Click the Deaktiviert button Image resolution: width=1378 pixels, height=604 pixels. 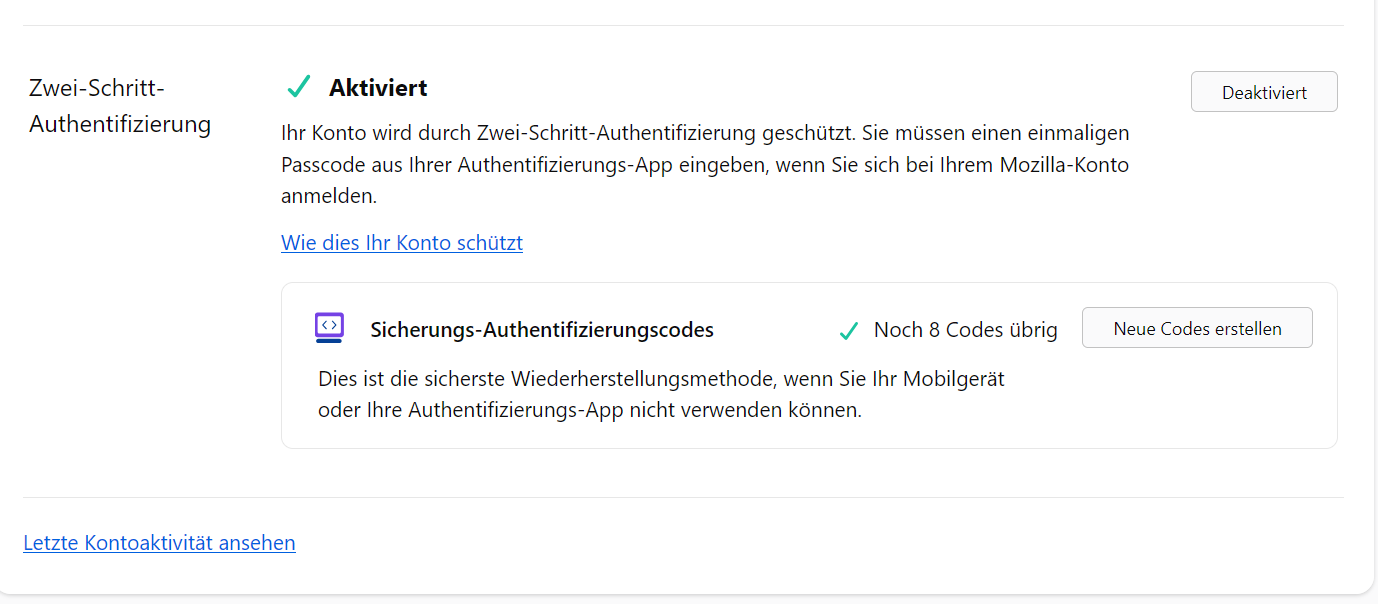coord(1264,92)
